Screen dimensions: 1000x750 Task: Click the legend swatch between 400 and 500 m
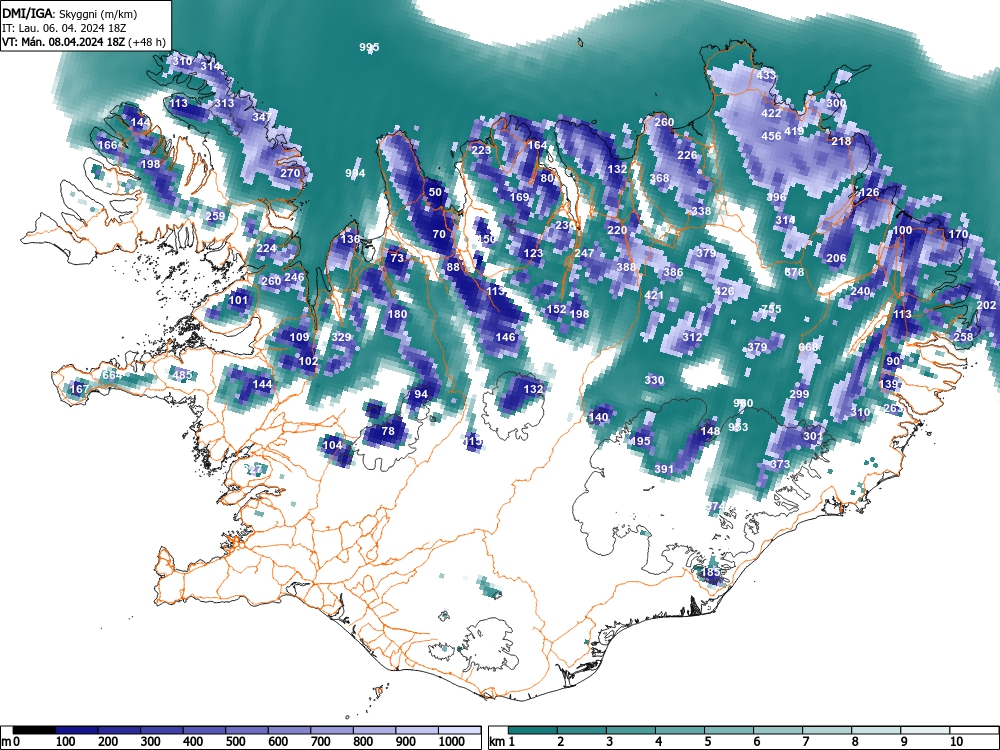204,730
